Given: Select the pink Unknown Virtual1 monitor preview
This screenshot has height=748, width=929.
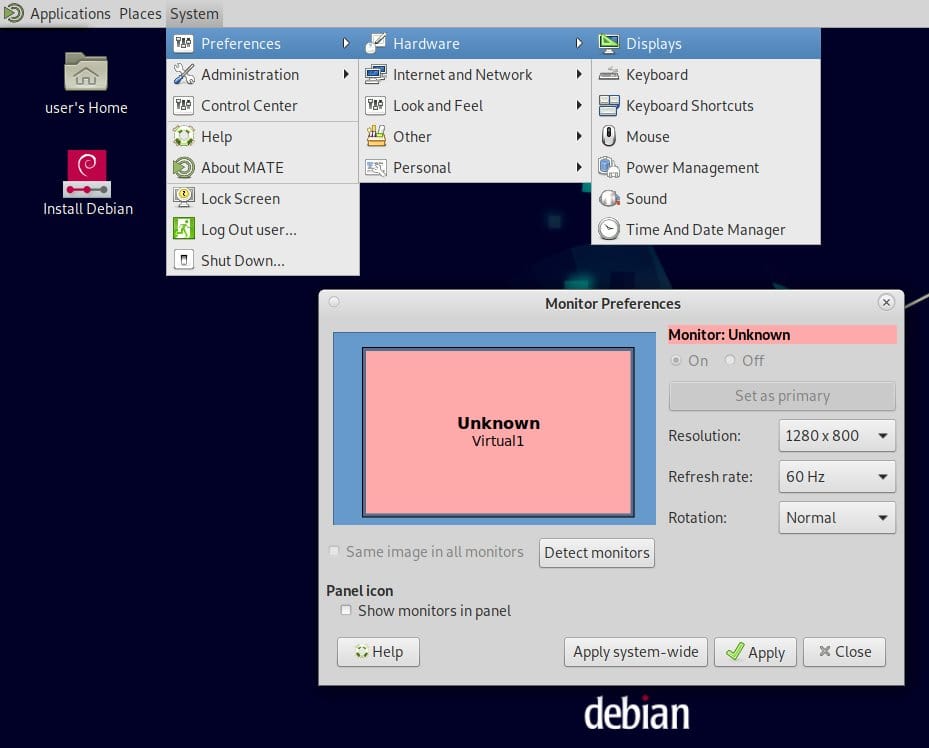Looking at the screenshot, I should pyautogui.click(x=498, y=431).
